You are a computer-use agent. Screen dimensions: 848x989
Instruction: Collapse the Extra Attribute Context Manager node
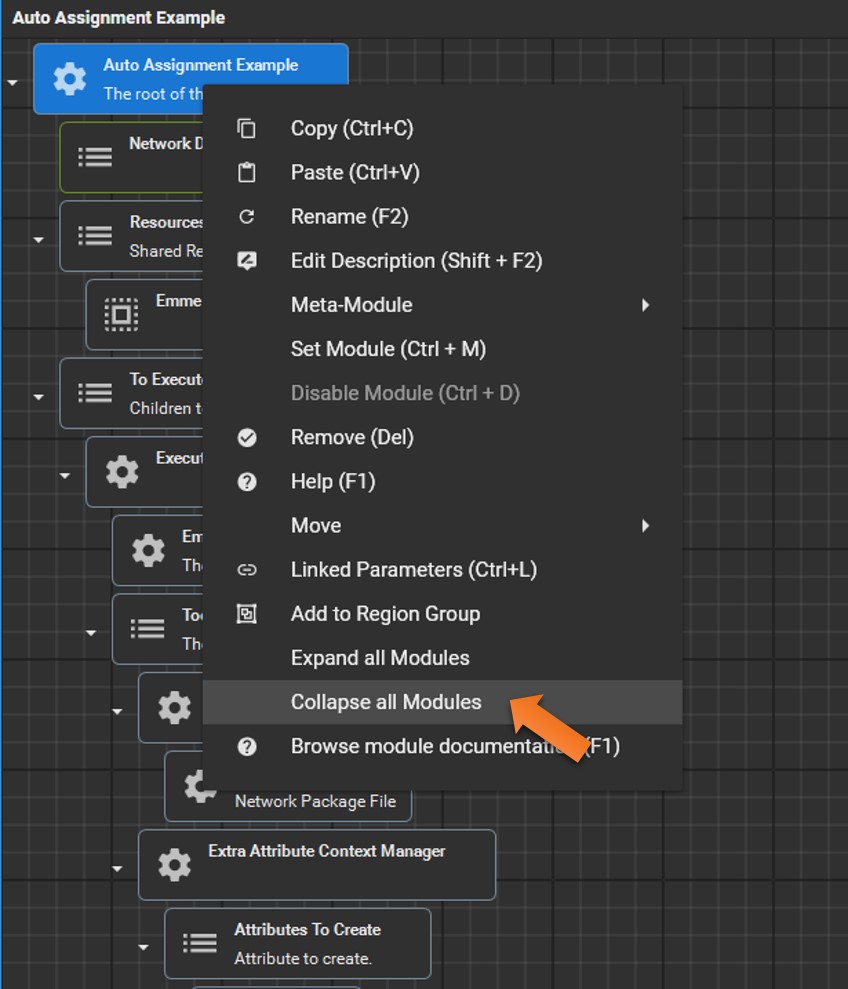tap(118, 868)
